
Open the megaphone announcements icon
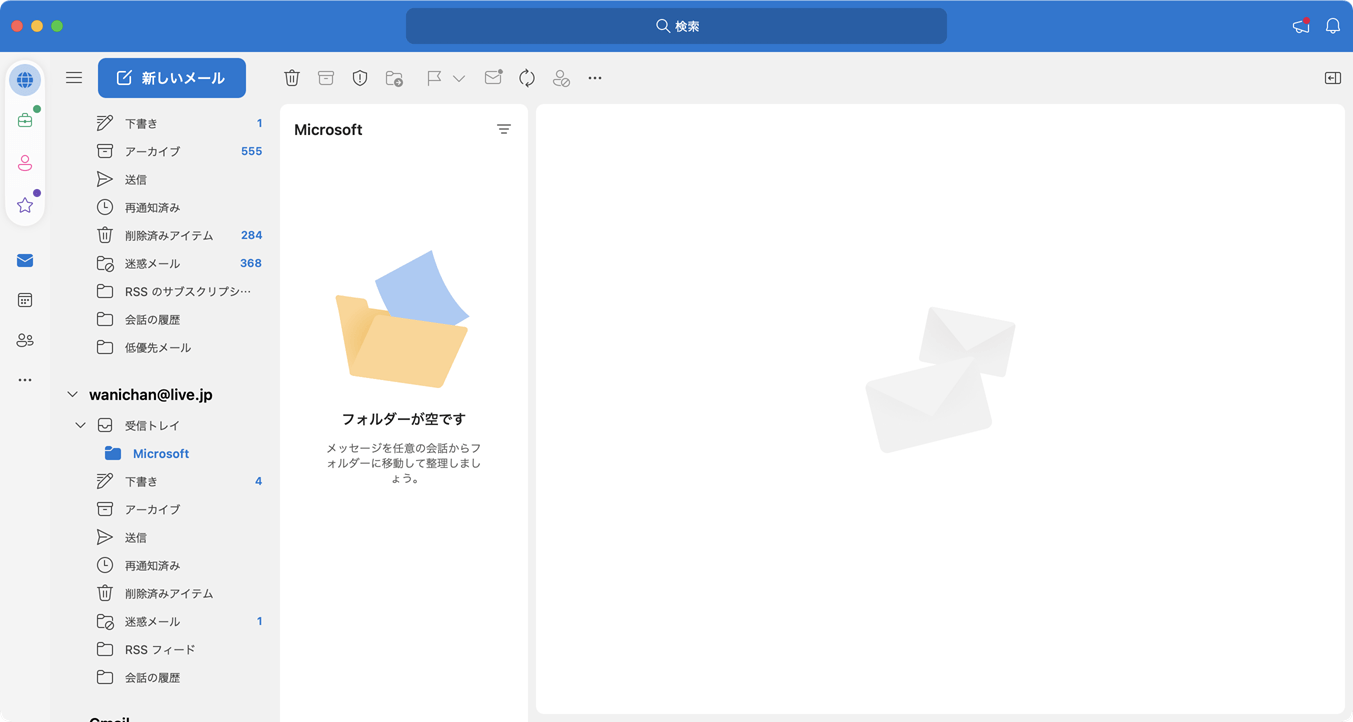[x=1301, y=26]
